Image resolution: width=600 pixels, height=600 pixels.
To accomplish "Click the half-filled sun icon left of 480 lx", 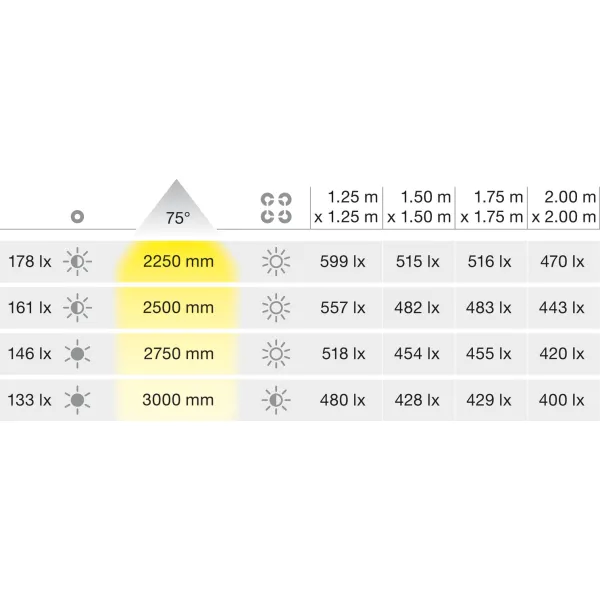I will tap(276, 400).
